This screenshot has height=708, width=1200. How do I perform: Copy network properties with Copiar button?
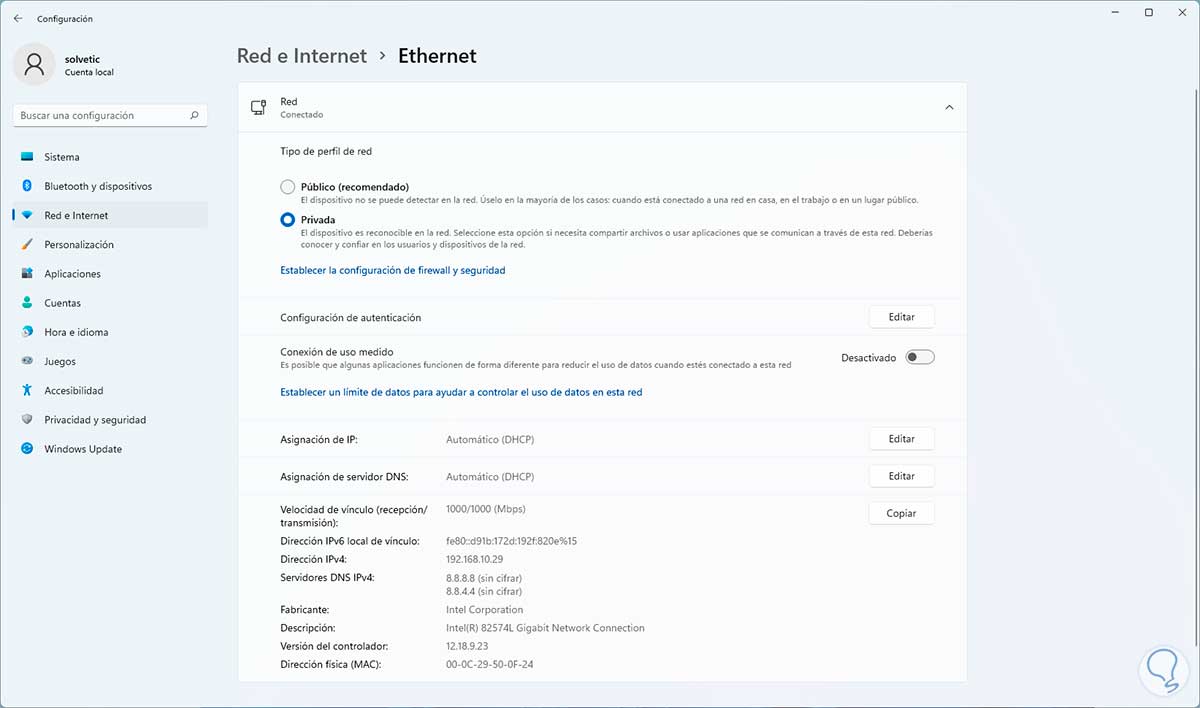[x=901, y=513]
